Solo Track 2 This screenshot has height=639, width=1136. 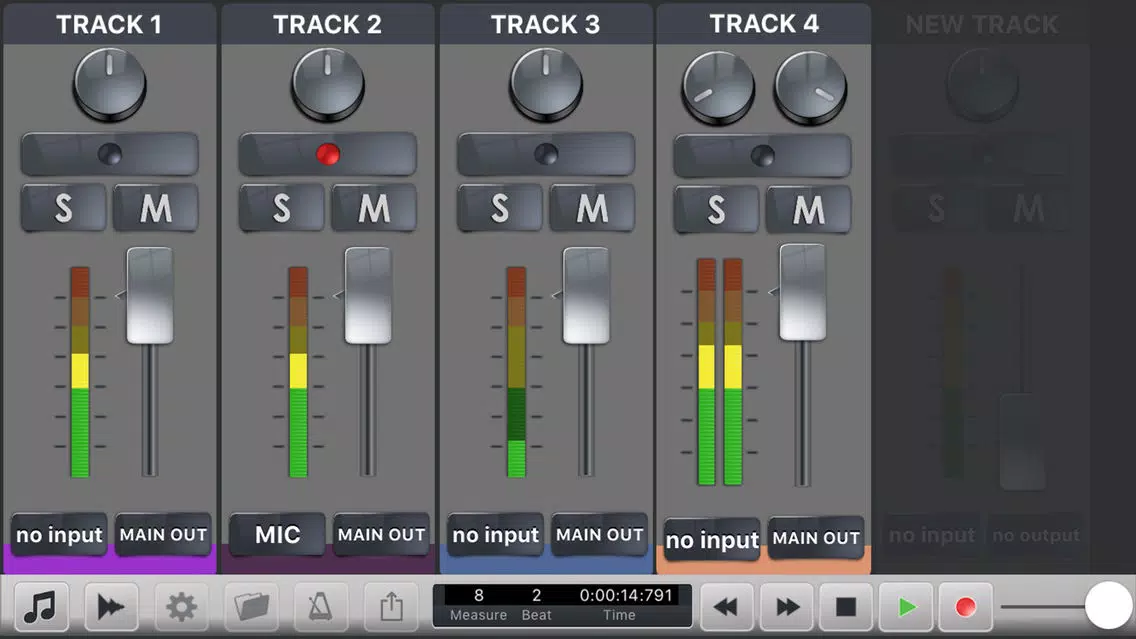pos(282,208)
